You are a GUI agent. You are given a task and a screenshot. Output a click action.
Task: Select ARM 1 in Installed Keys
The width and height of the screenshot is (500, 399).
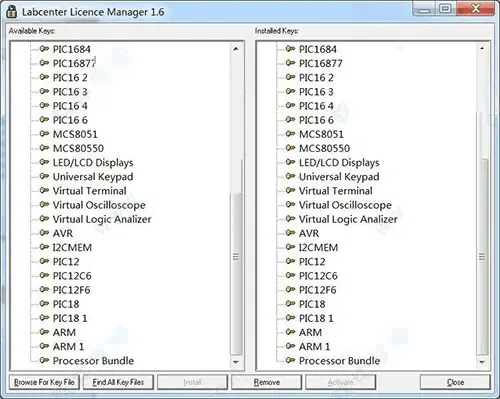coord(314,347)
